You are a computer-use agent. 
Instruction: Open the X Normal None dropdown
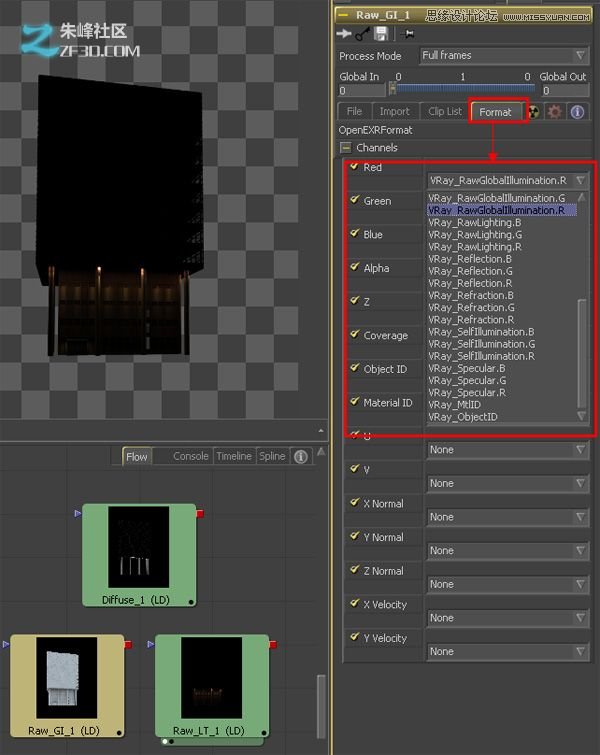[508, 517]
